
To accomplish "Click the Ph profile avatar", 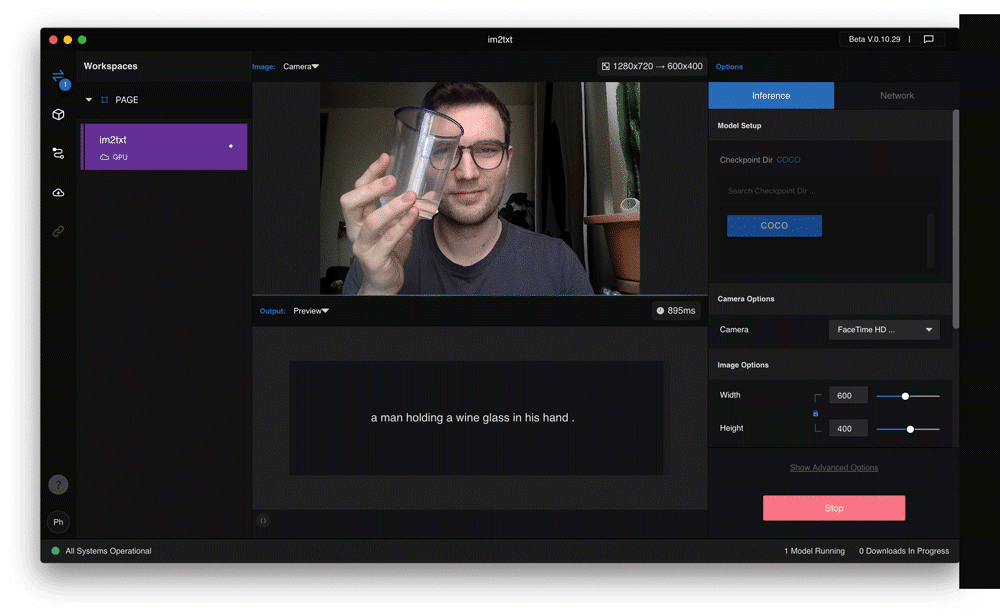I will pyautogui.click(x=58, y=522).
